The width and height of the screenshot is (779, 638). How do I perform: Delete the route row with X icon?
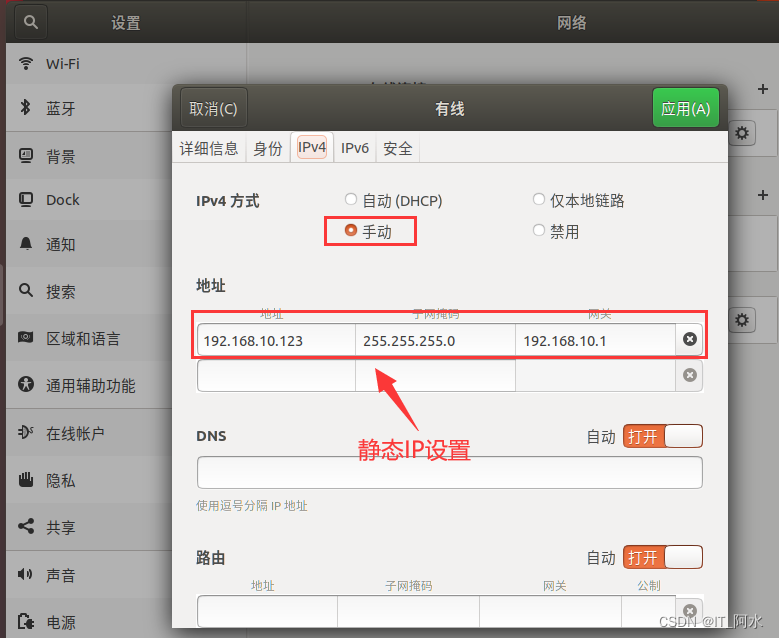point(690,611)
